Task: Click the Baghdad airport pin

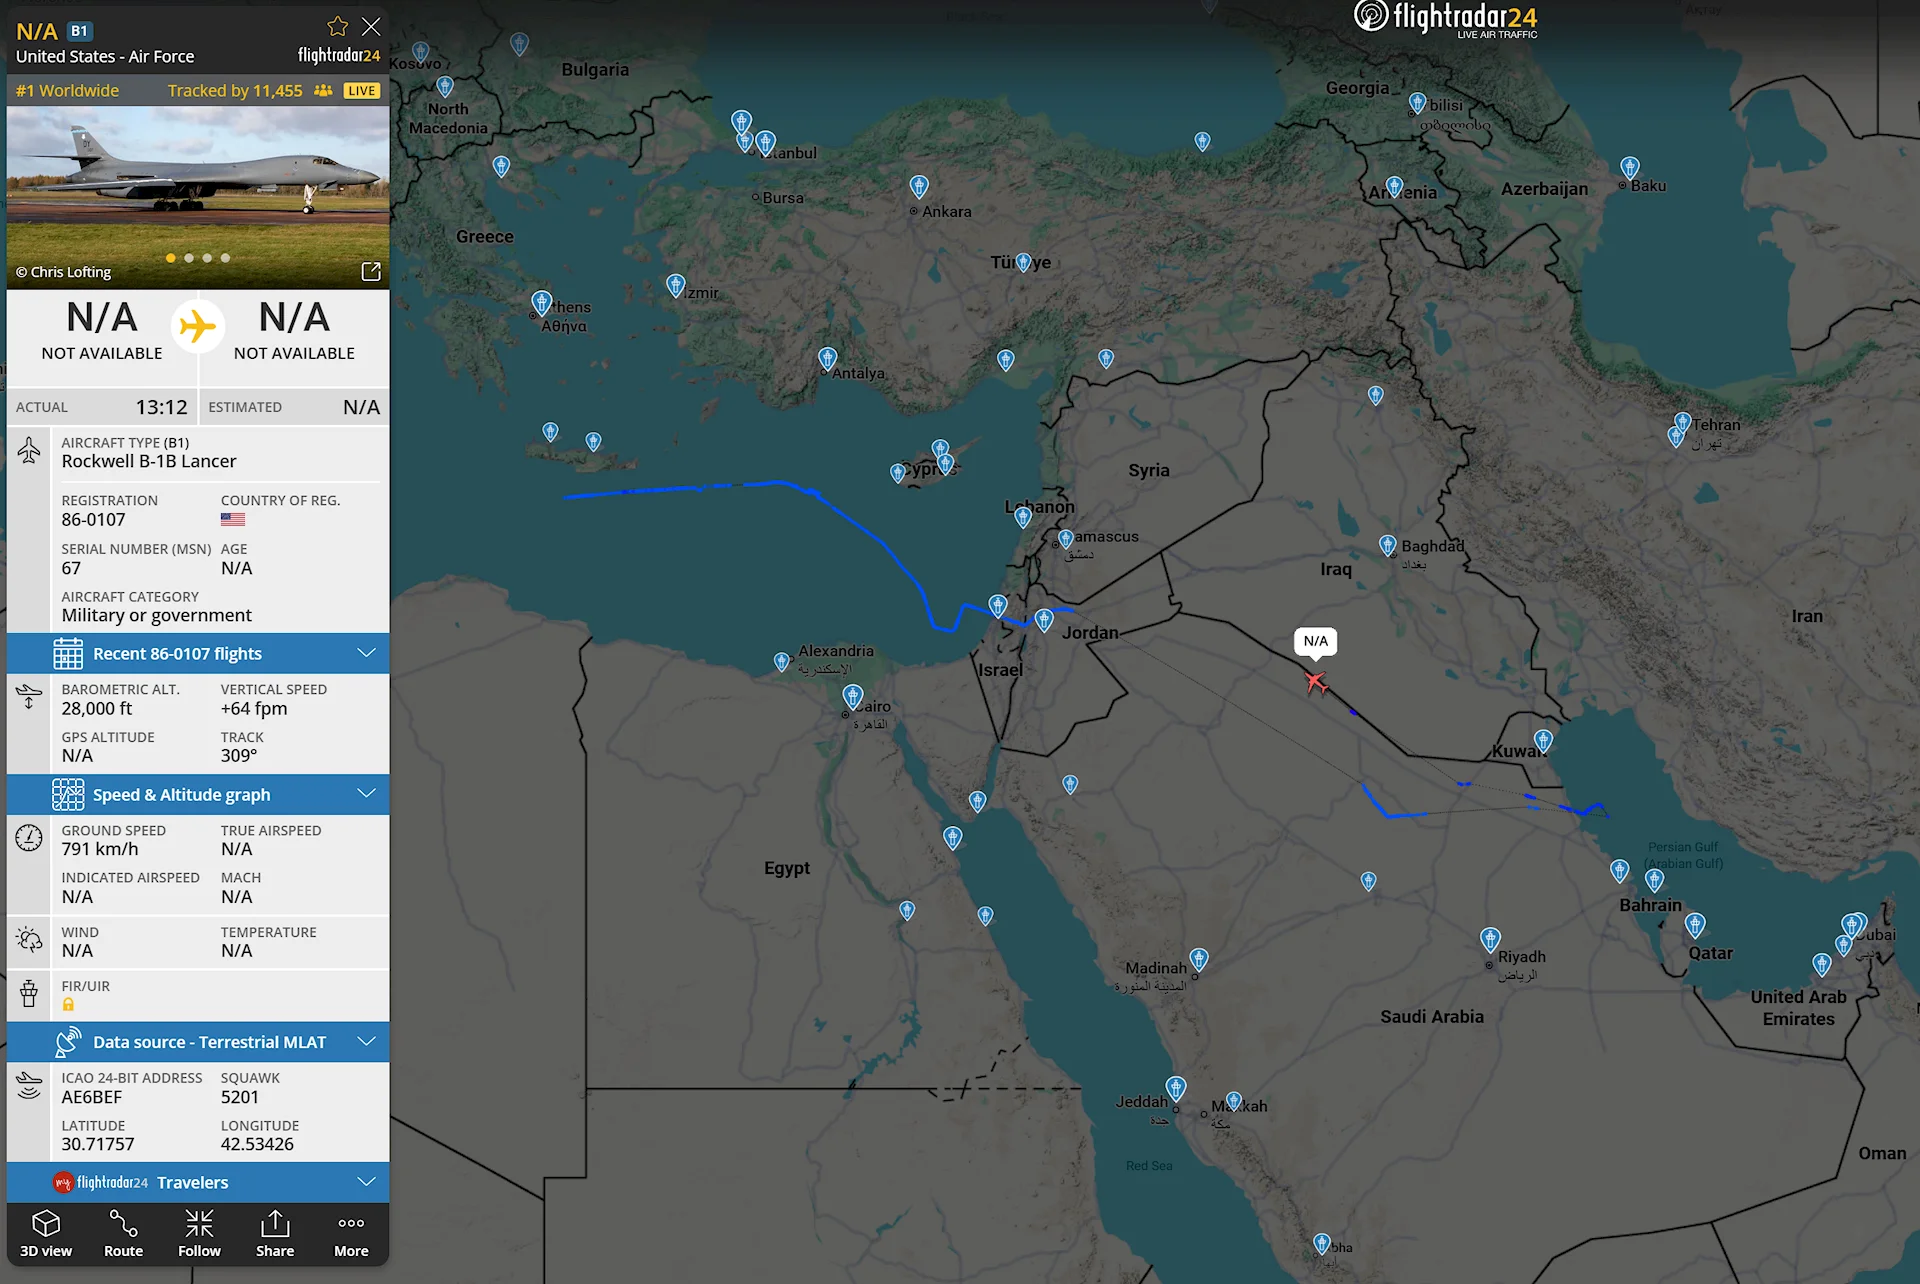Action: point(1387,545)
